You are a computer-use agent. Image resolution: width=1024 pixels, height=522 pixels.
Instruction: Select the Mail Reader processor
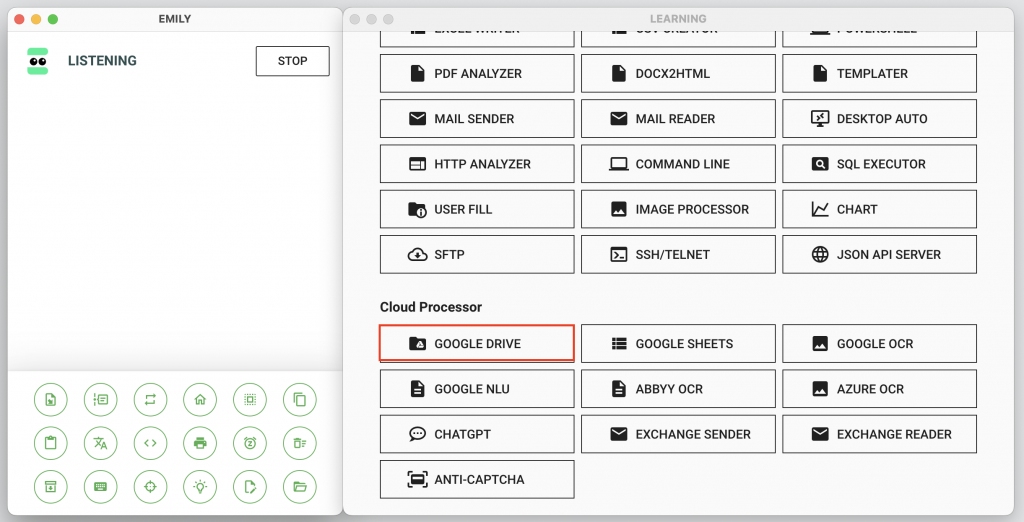pos(678,118)
